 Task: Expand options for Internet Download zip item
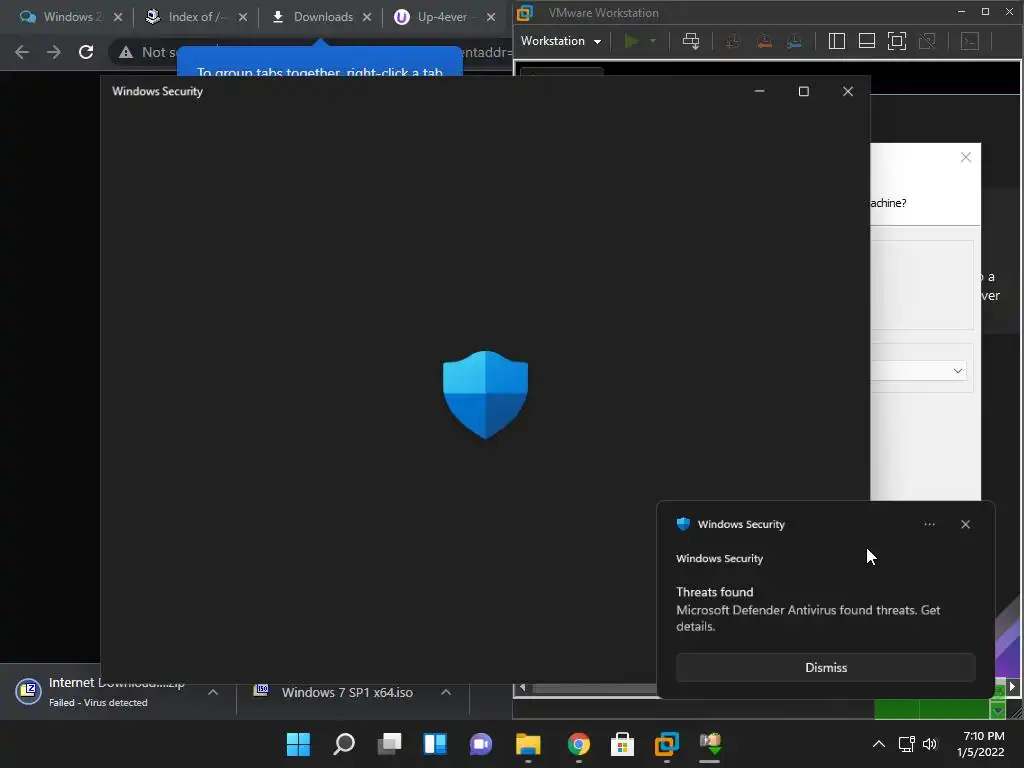click(x=213, y=692)
